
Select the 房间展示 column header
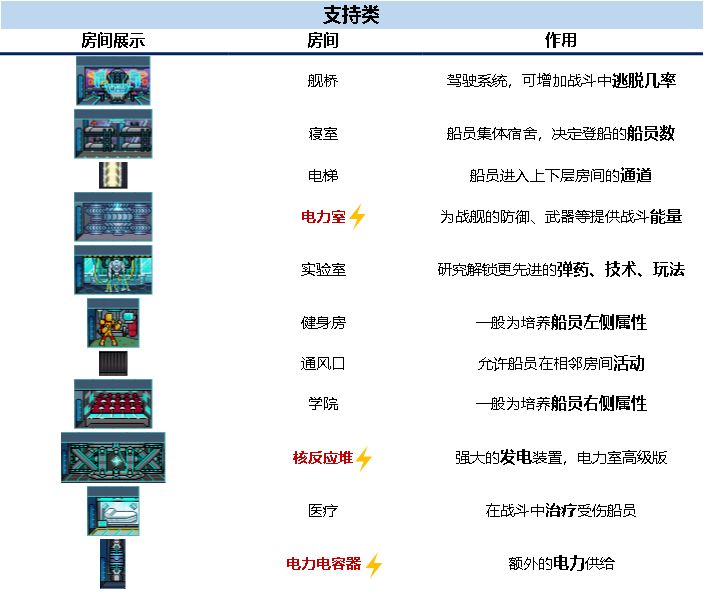tap(113, 41)
